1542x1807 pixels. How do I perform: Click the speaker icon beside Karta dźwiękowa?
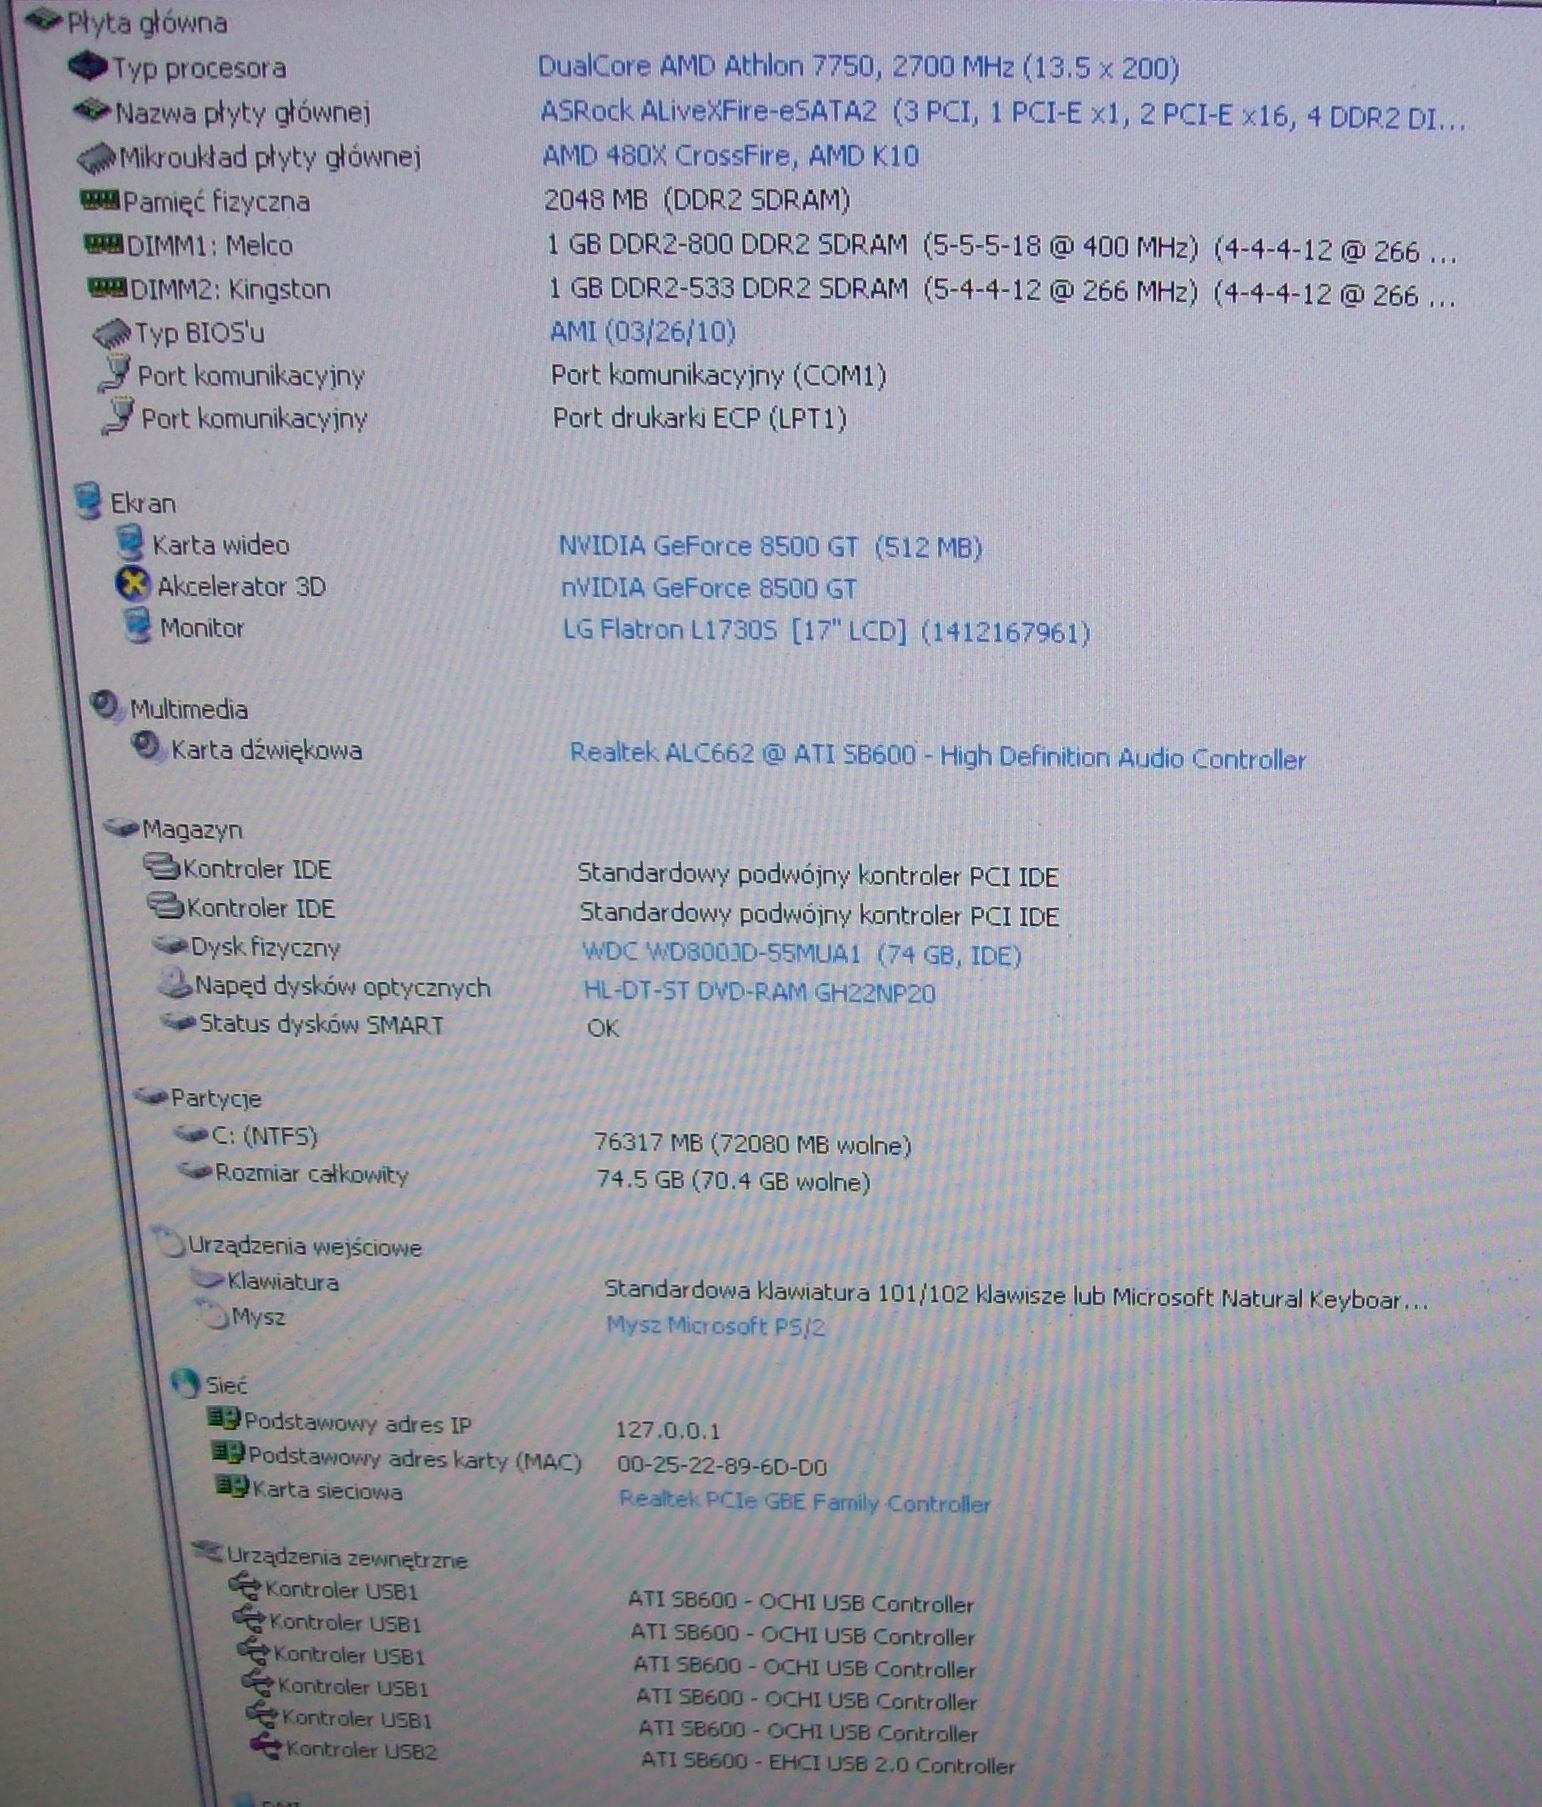tap(147, 747)
